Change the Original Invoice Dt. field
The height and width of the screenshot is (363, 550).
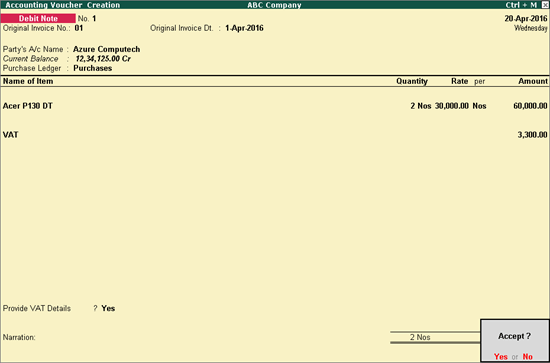(x=244, y=28)
